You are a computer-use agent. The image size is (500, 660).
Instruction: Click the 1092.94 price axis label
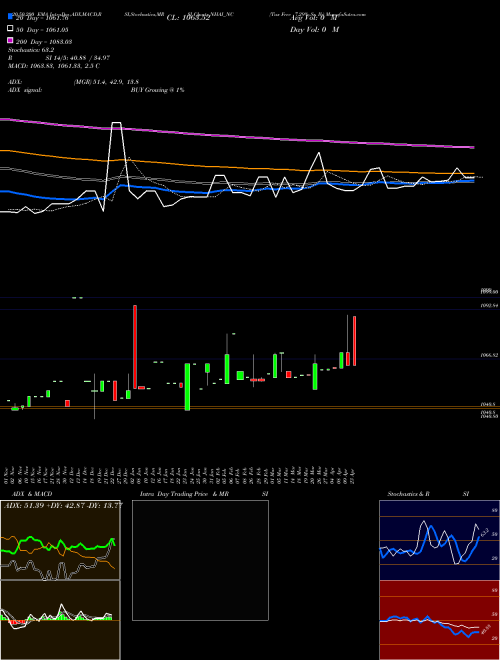pos(489,306)
